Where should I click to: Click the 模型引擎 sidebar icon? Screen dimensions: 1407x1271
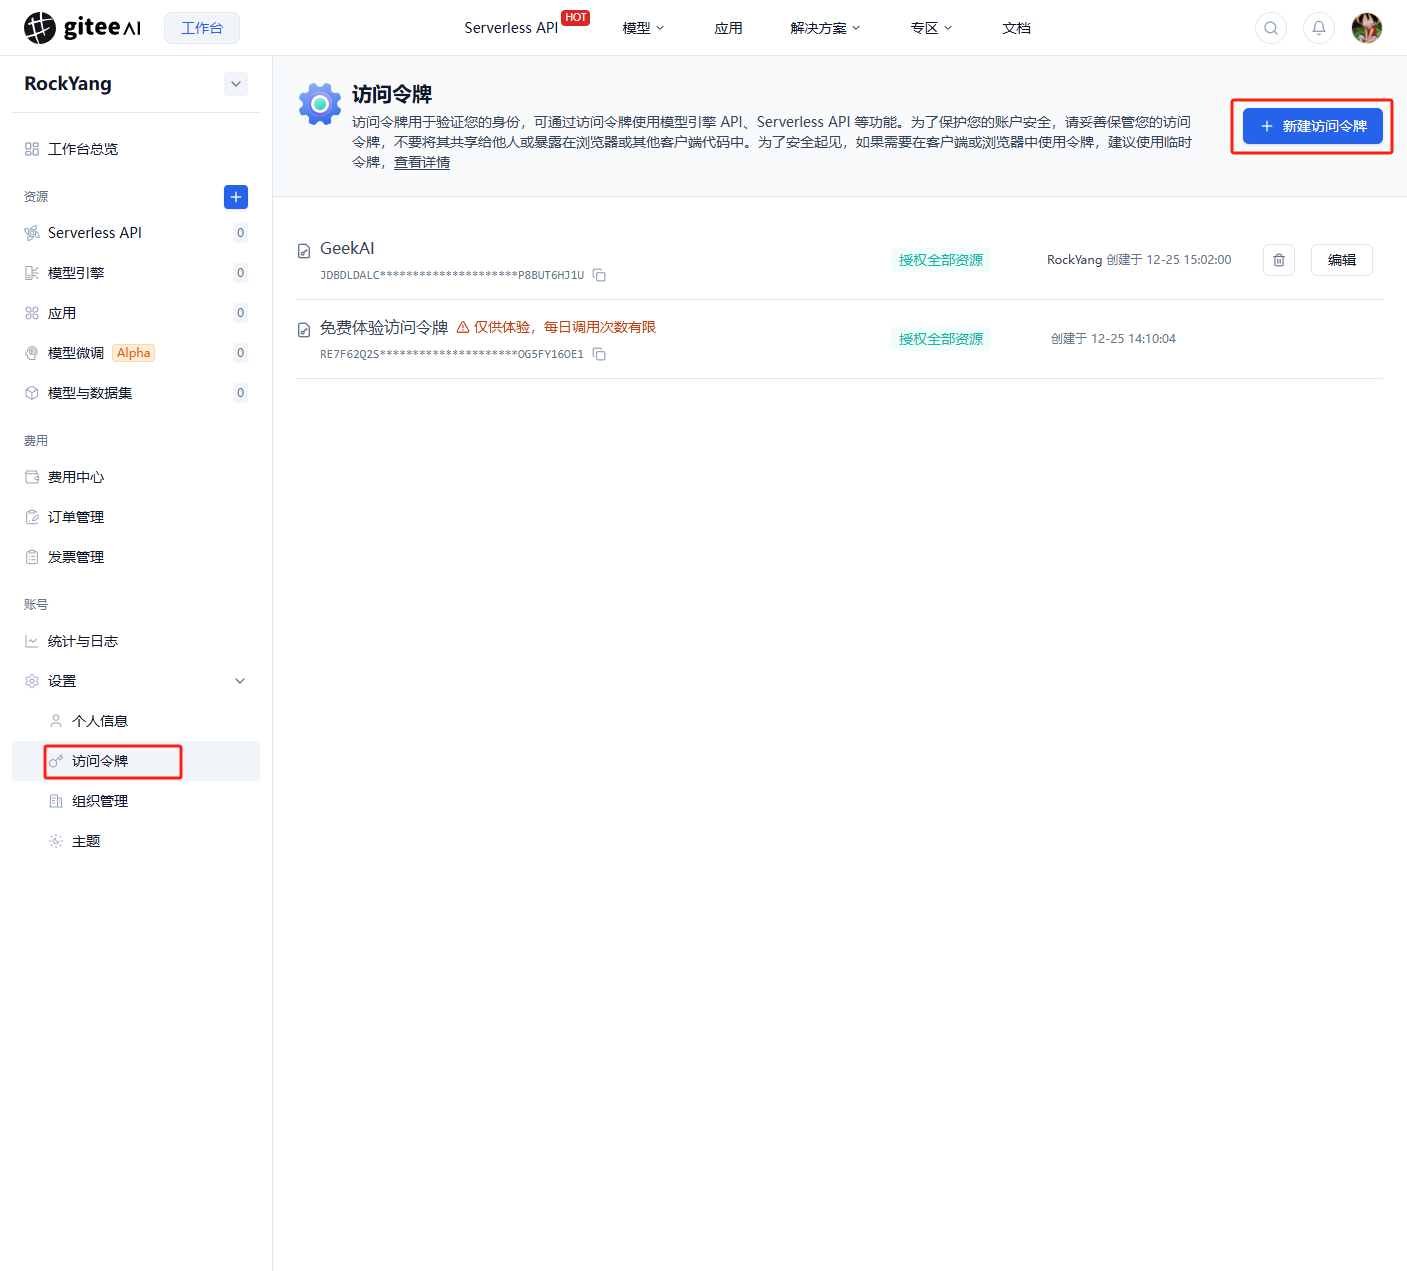[32, 273]
